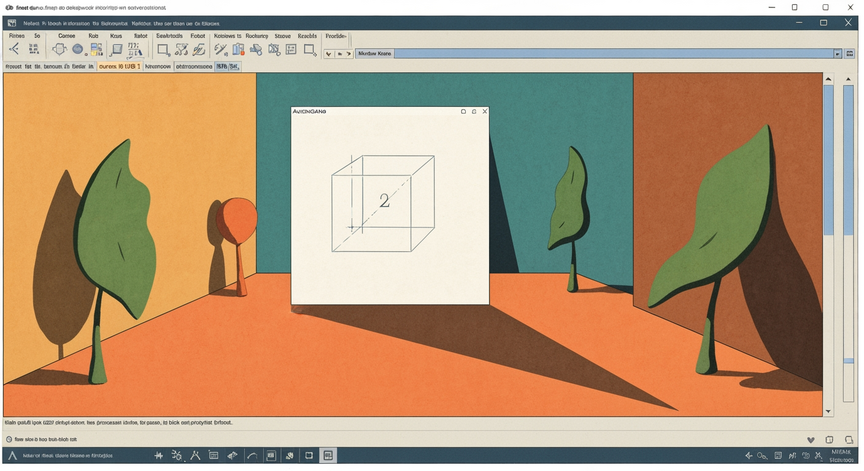Click the rounded-square icon at status row end
Image resolution: width=864 pixels, height=471 pixels.
849,440
